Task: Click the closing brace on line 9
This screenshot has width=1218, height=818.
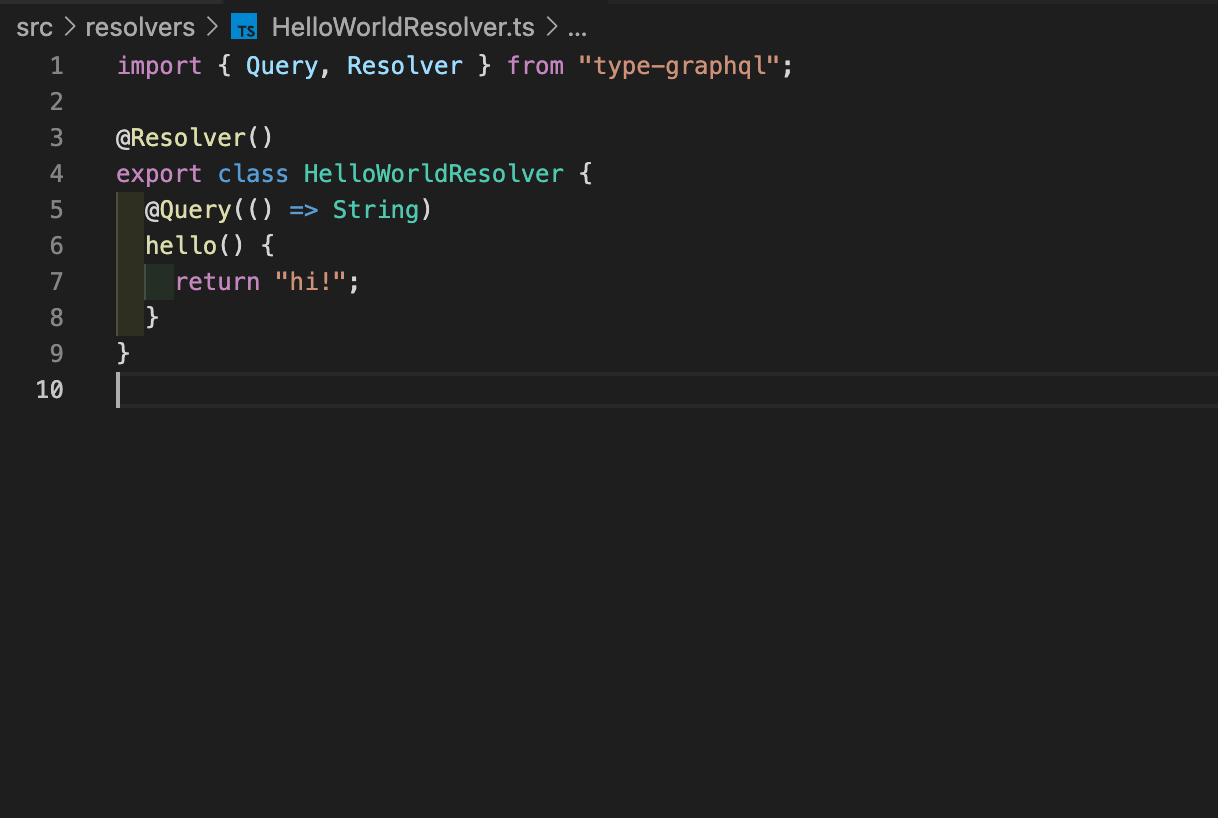Action: 124,353
